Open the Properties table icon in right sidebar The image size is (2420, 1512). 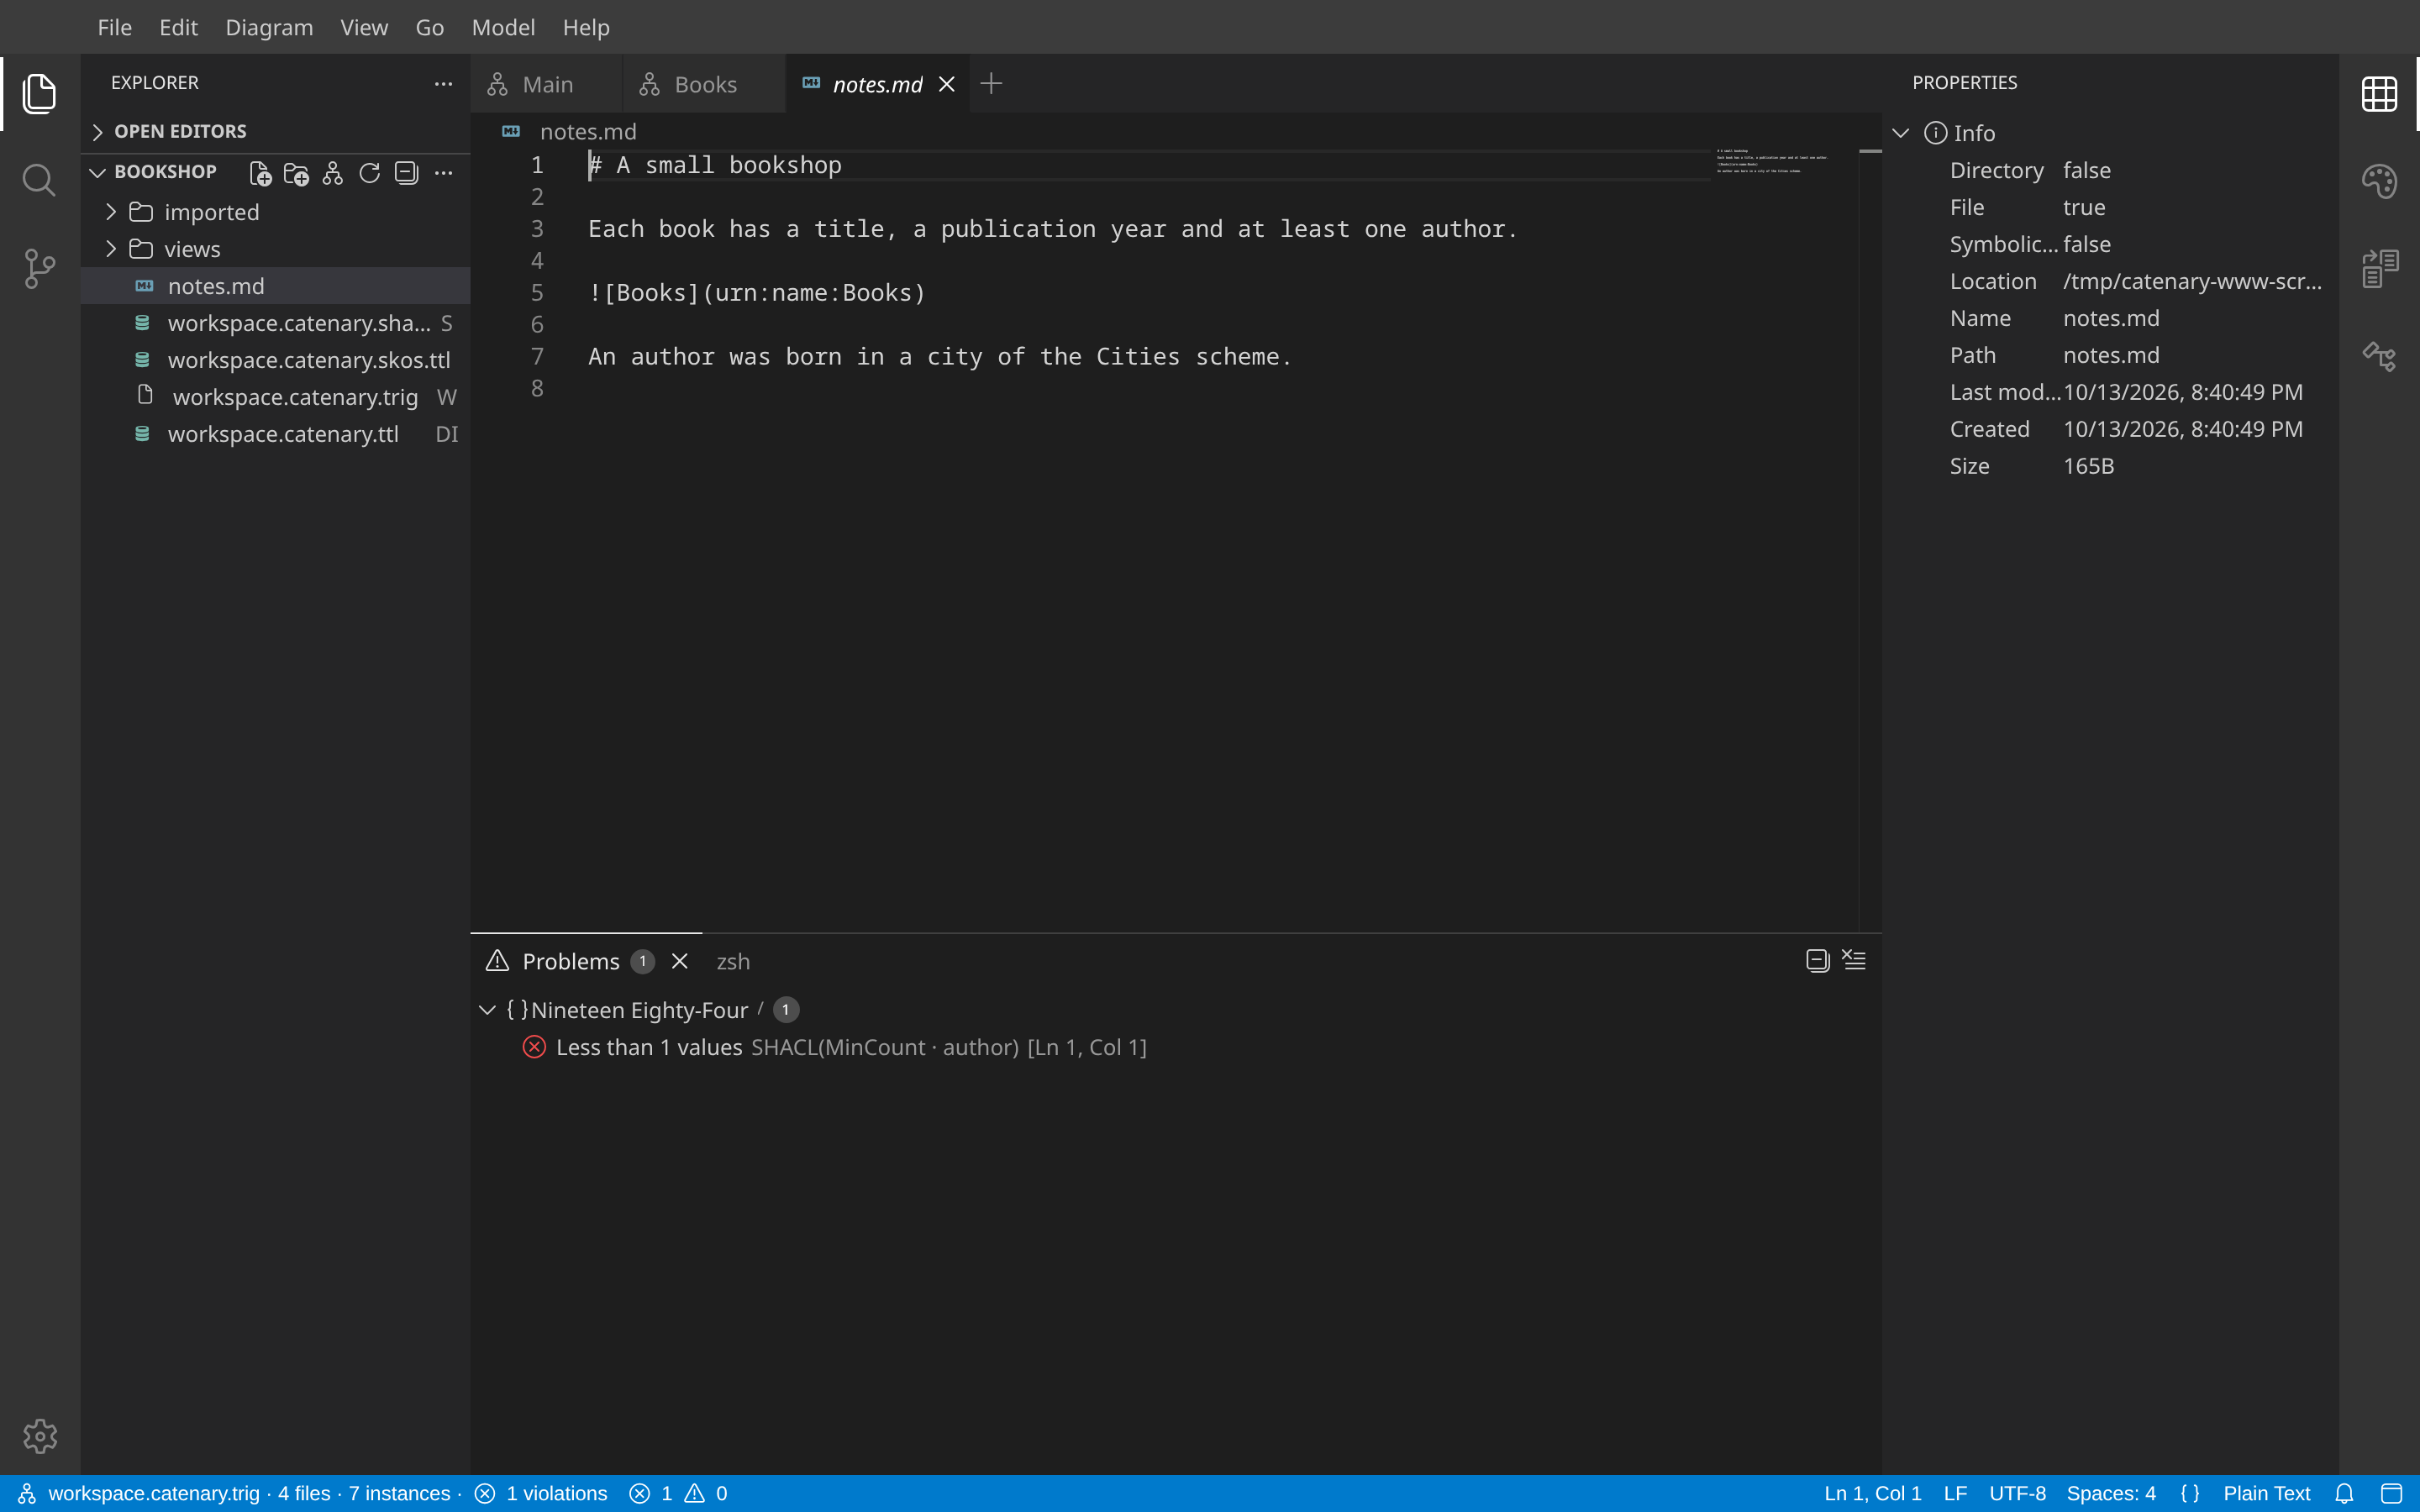click(x=2379, y=94)
